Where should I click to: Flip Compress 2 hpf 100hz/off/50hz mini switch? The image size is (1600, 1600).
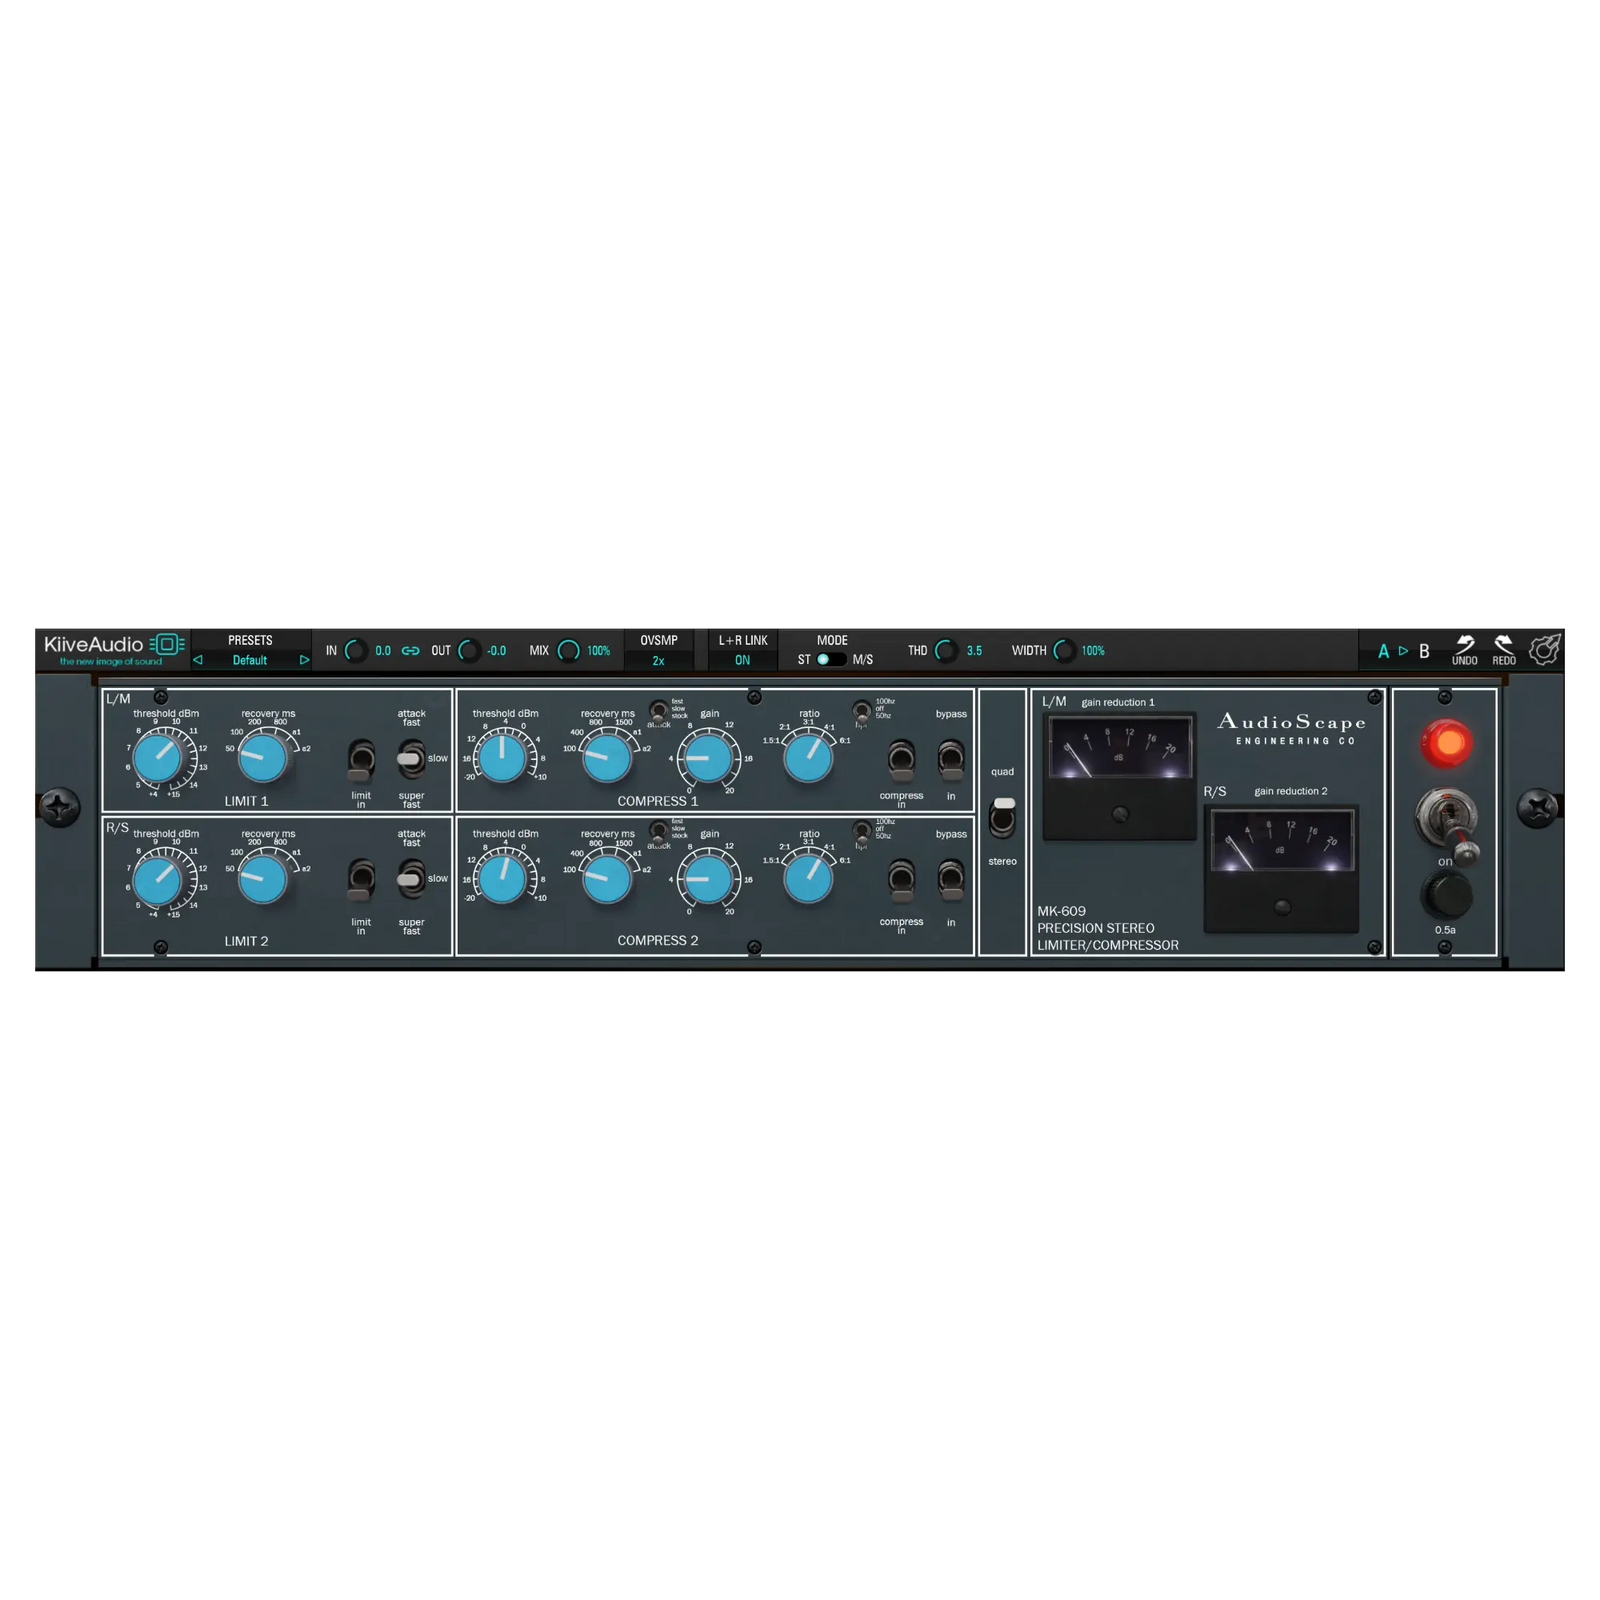point(861,832)
